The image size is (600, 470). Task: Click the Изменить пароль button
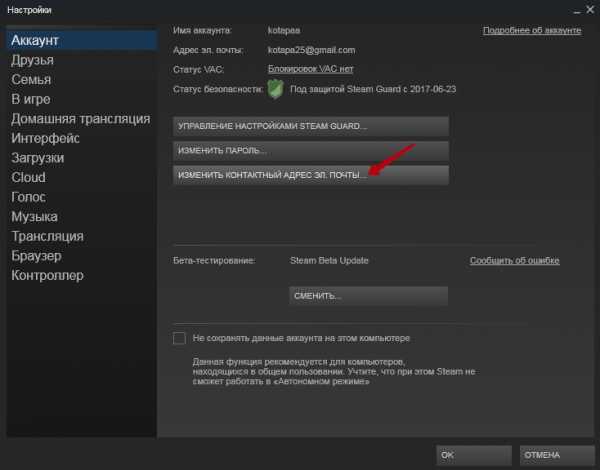coord(311,151)
